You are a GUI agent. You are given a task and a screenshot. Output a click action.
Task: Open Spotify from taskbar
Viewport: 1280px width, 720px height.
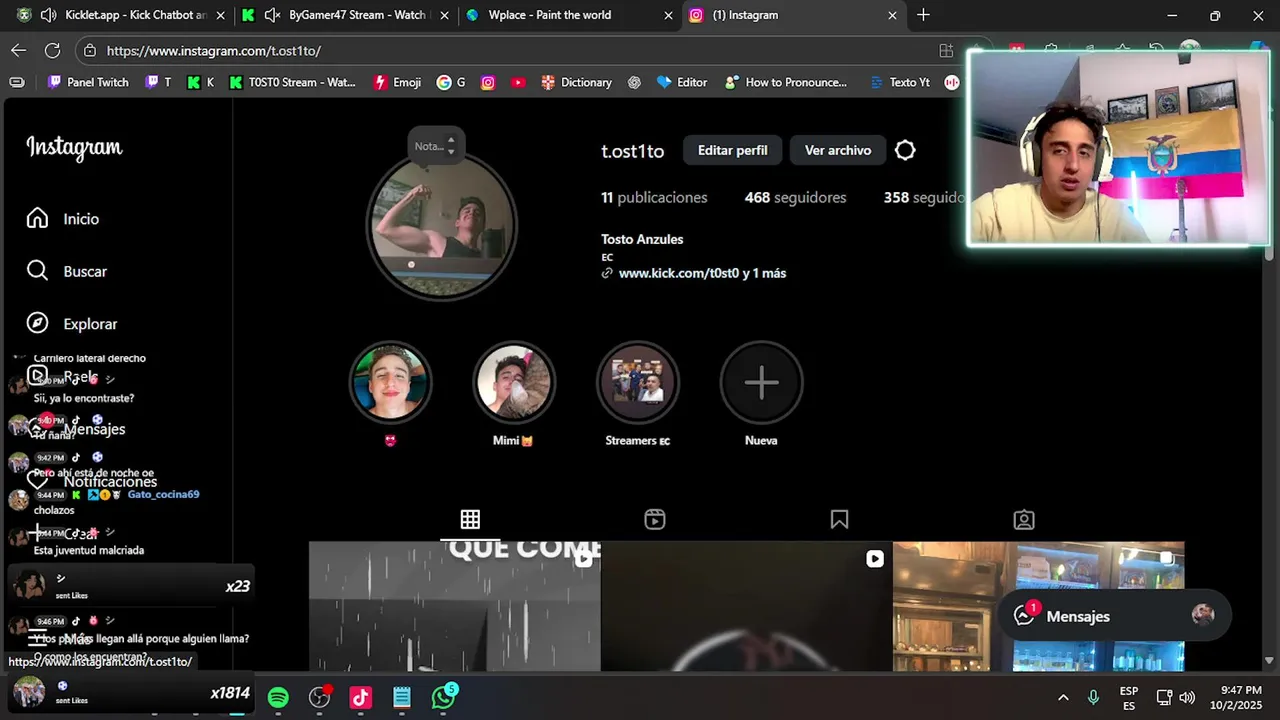coord(278,698)
